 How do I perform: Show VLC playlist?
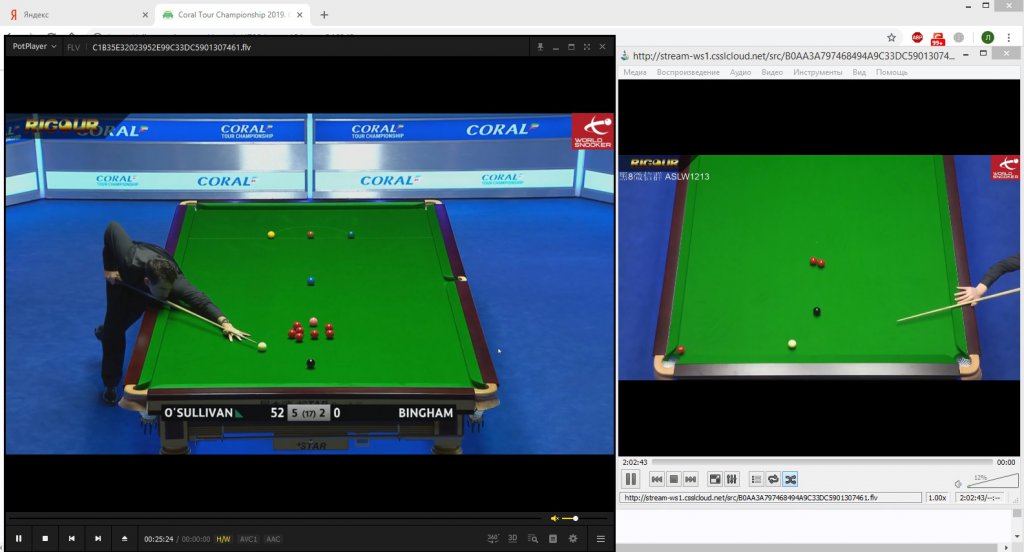pyautogui.click(x=756, y=479)
